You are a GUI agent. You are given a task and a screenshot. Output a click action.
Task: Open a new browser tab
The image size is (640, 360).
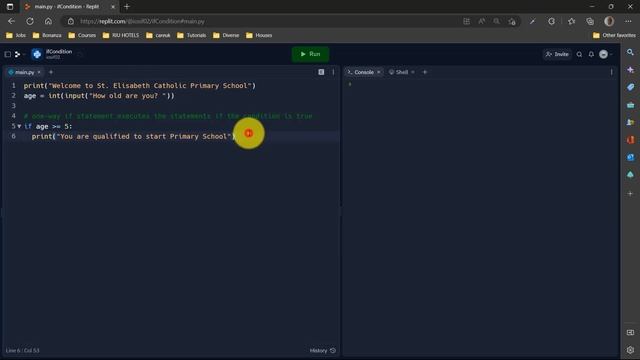(127, 7)
